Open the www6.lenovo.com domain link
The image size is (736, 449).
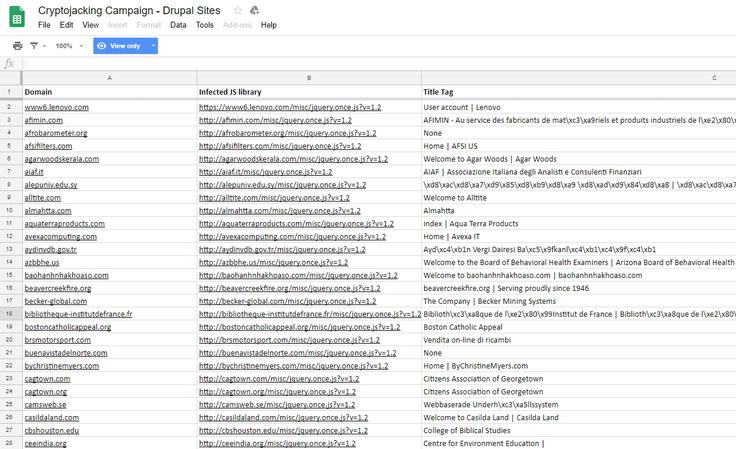[x=56, y=107]
